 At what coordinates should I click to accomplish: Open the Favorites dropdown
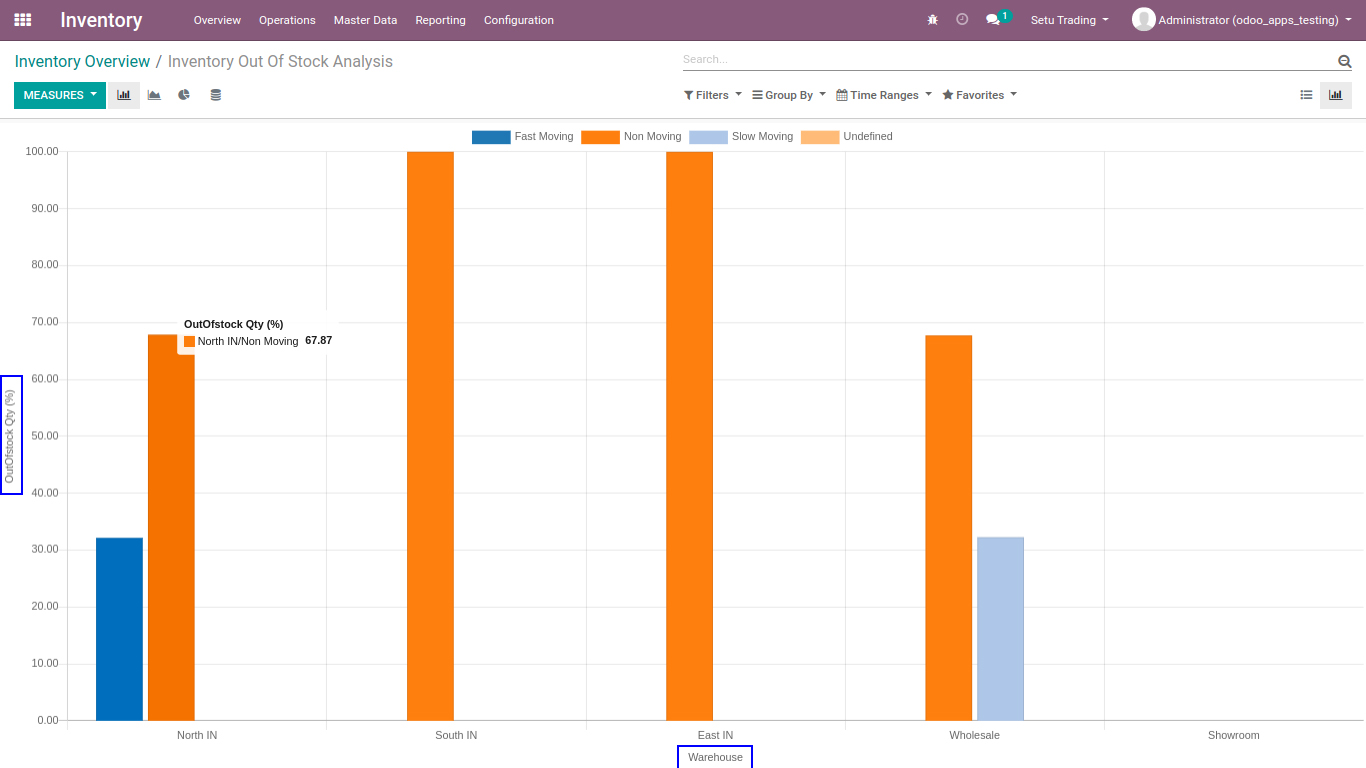tap(980, 95)
